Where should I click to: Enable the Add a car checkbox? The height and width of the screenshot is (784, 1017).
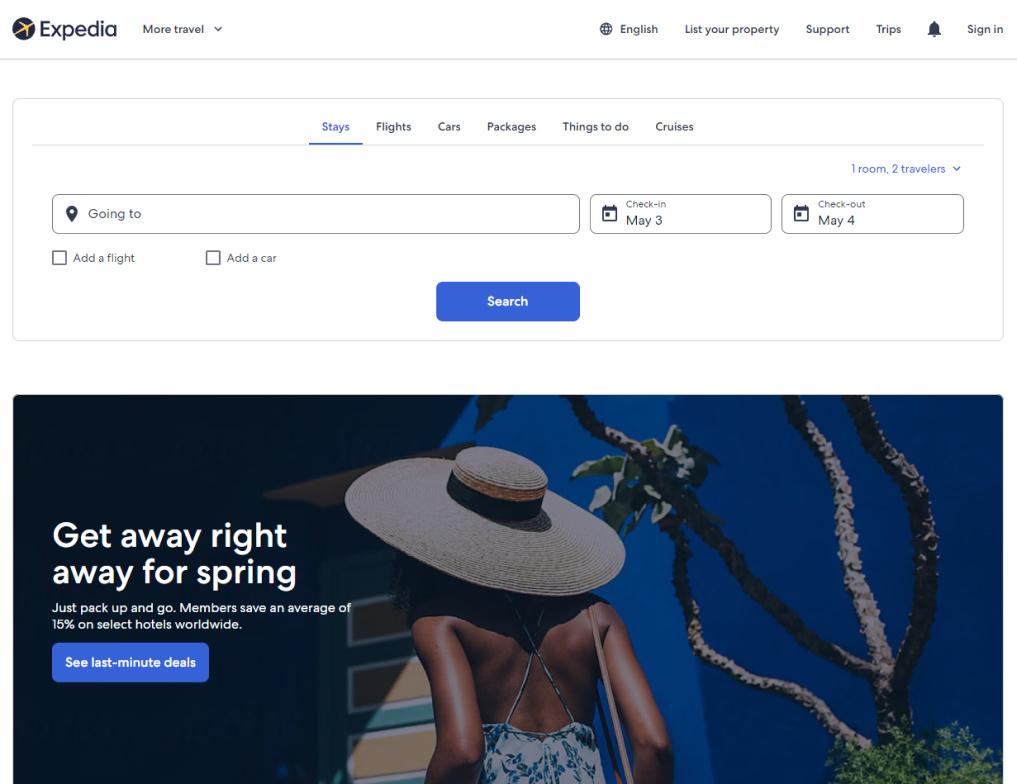click(213, 258)
